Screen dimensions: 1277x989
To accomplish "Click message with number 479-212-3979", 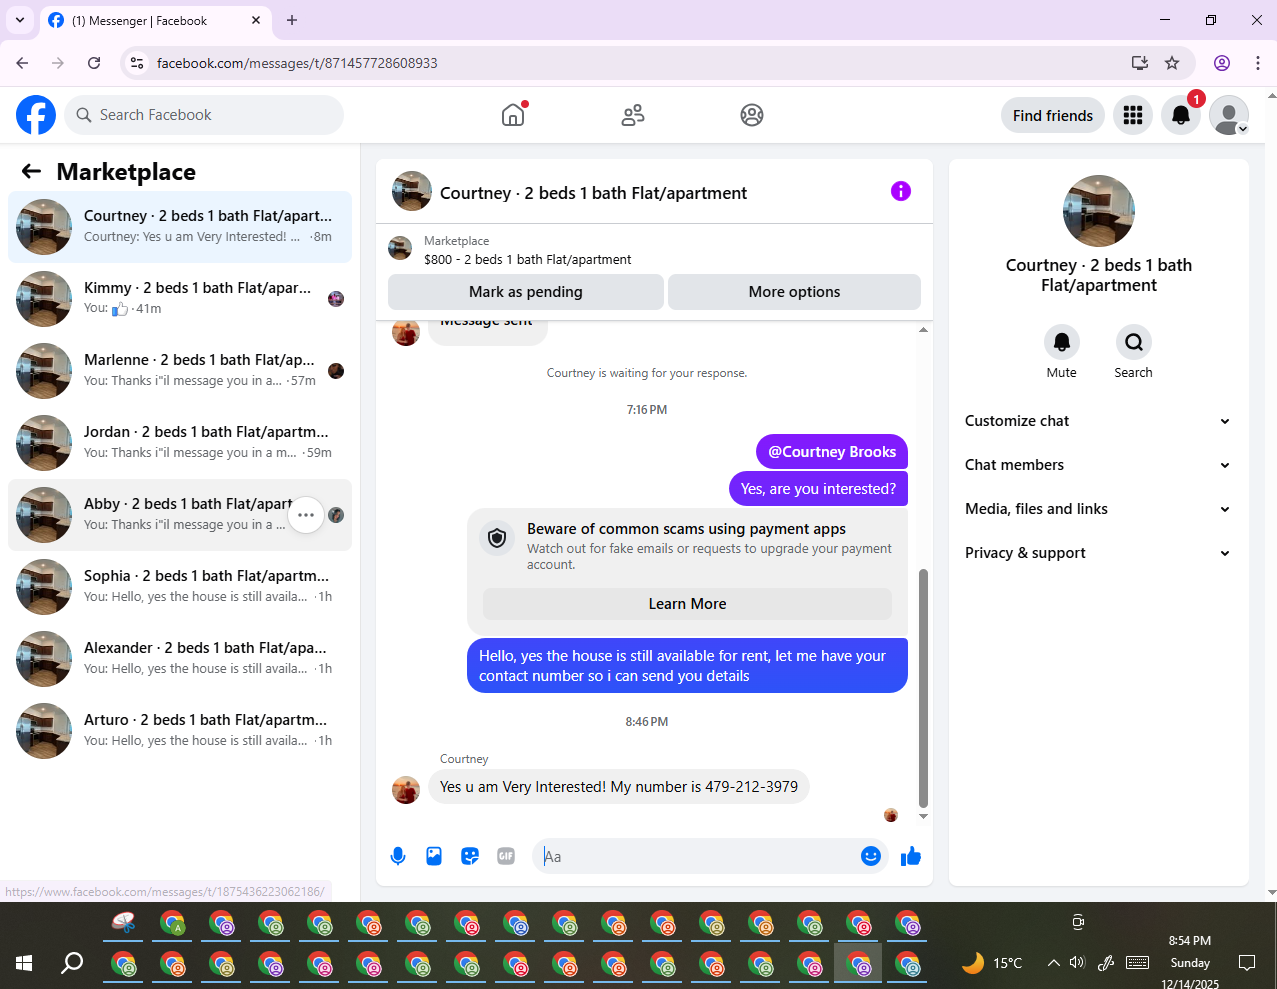I will coord(619,787).
